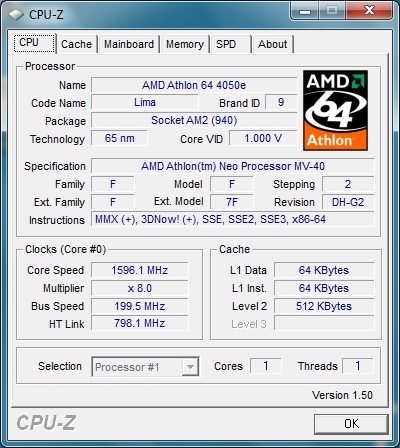This screenshot has width=400, height=448.
Task: Open the Mainboard tab
Action: point(129,44)
